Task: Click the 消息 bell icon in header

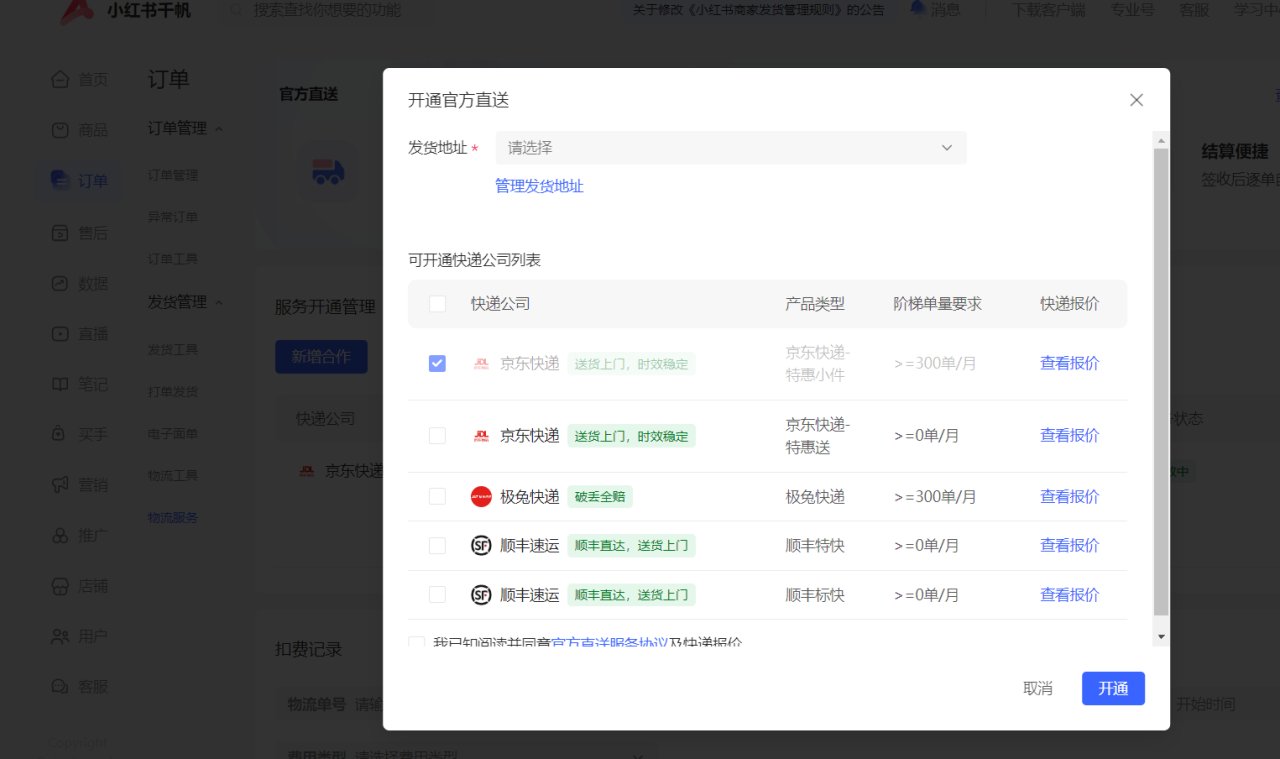Action: pyautogui.click(x=917, y=9)
